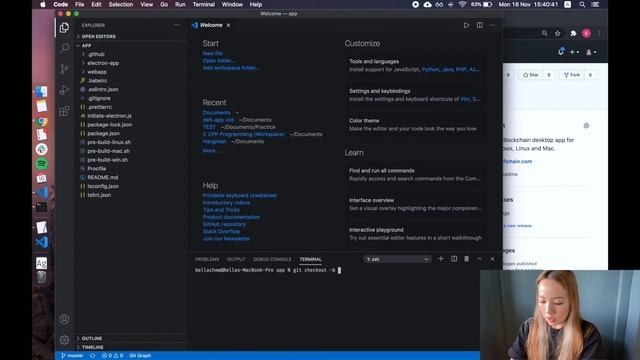Create a new terminal with plus icon
640x360 pixels.
[x=441, y=259]
